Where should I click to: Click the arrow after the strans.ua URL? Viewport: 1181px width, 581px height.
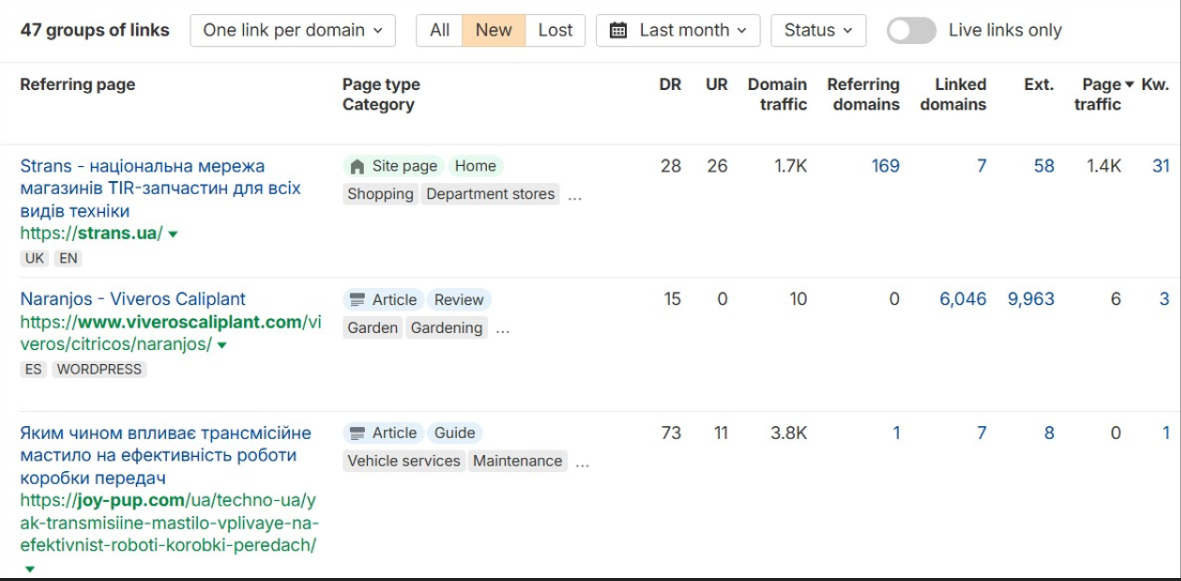tap(173, 235)
